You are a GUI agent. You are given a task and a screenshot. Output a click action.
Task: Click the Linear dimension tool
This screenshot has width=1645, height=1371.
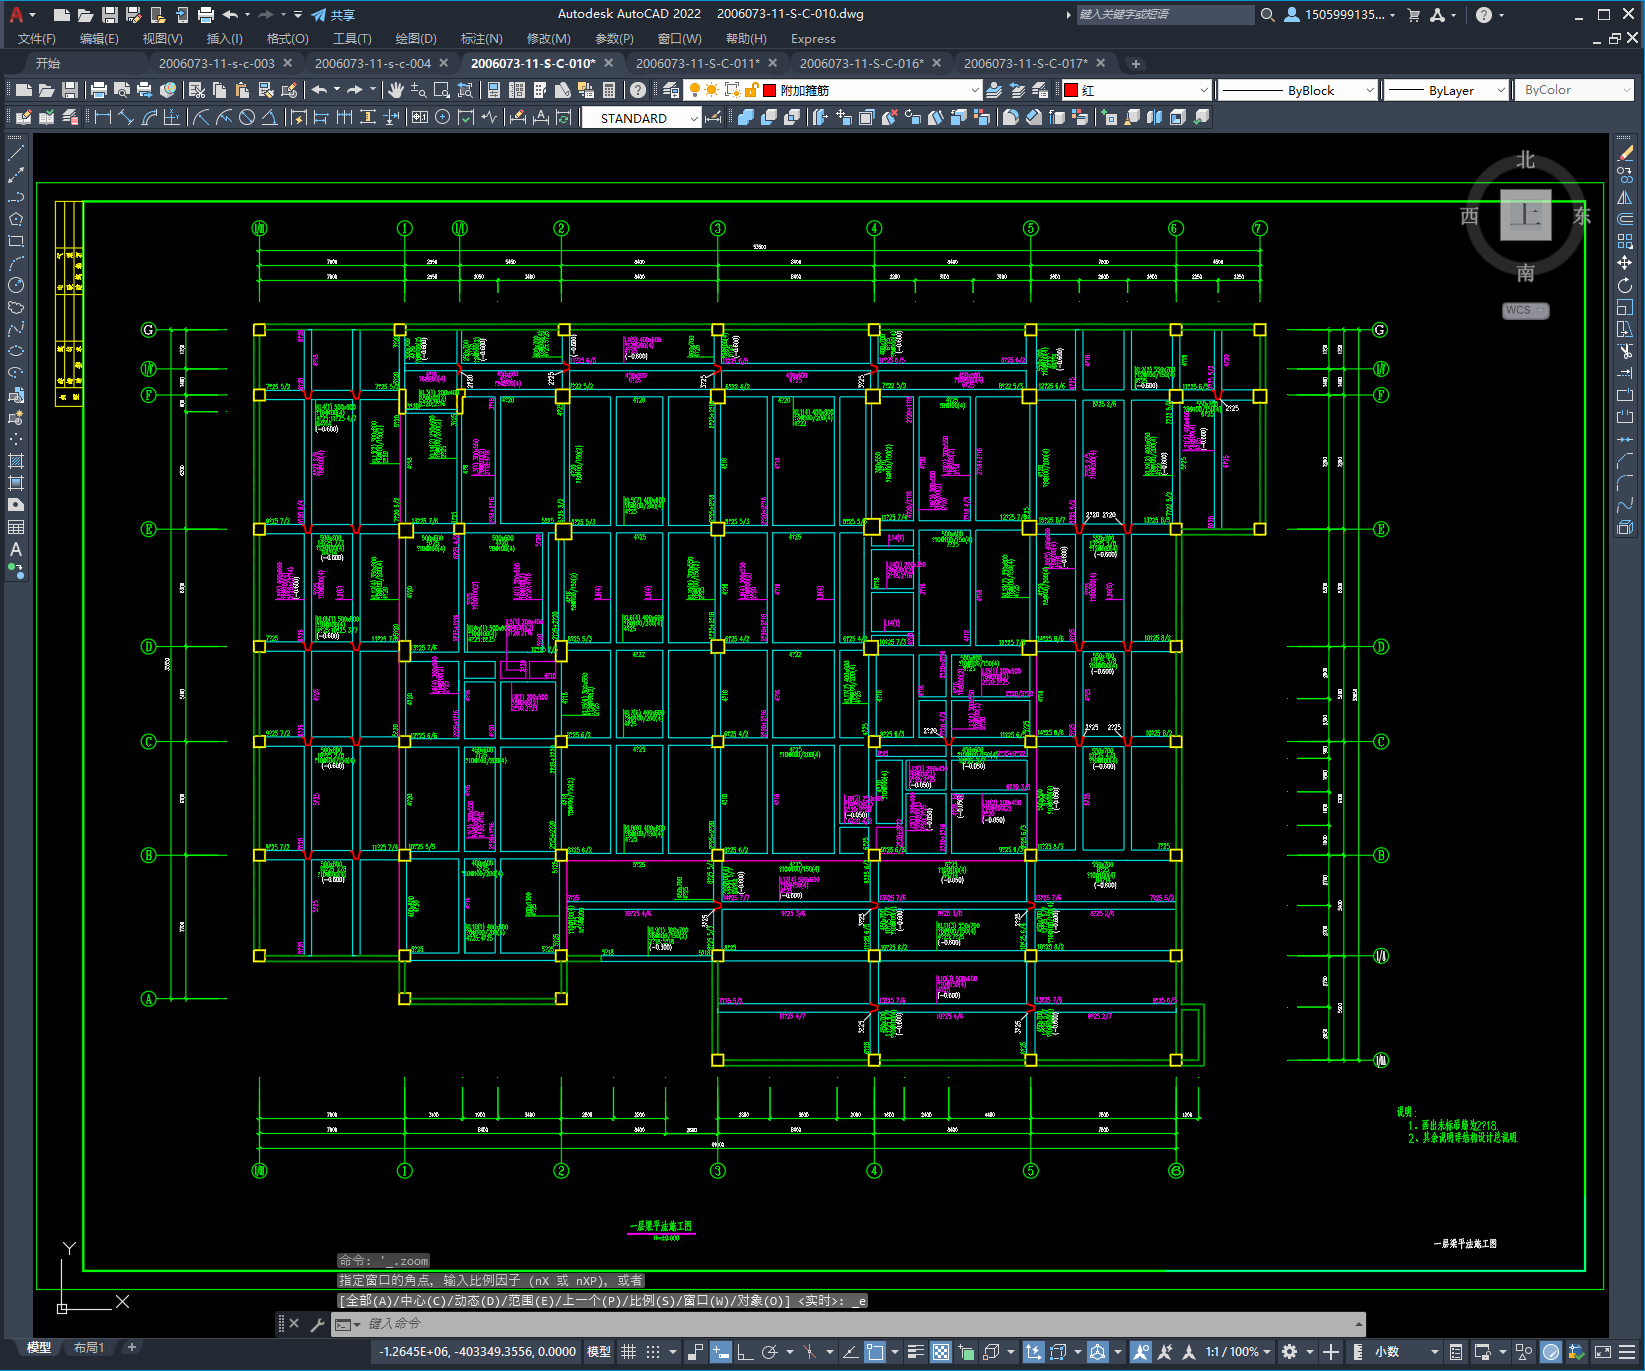click(103, 117)
